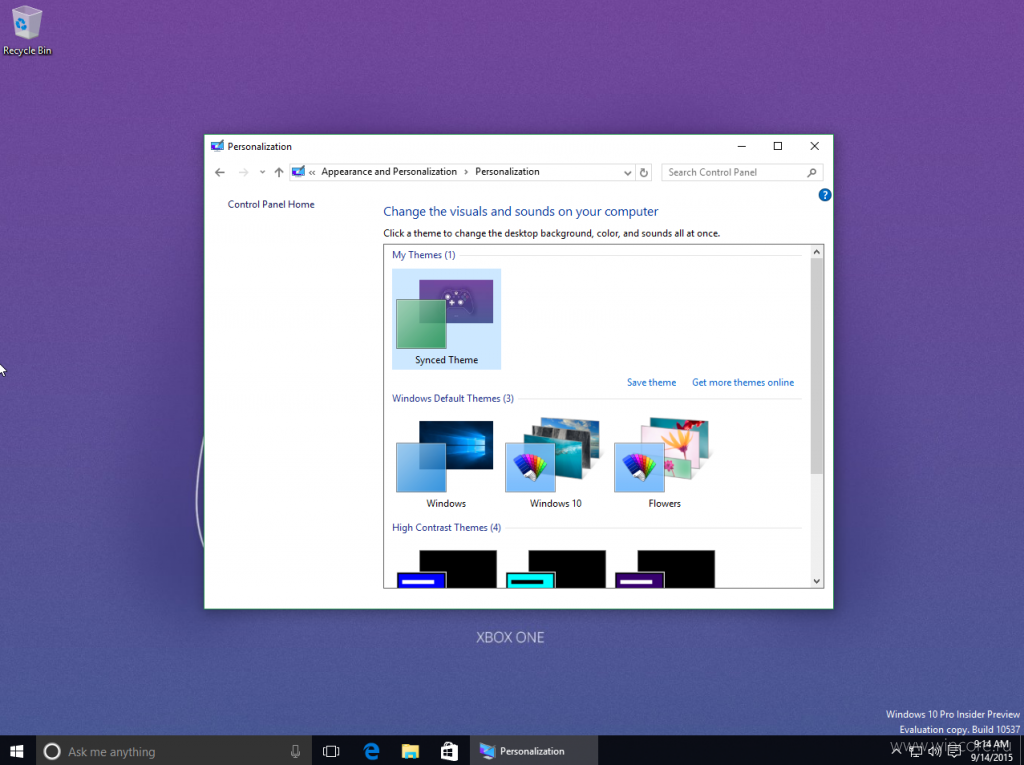This screenshot has height=765, width=1024.
Task: Click the Cortana microphone icon
Action: pyautogui.click(x=295, y=751)
